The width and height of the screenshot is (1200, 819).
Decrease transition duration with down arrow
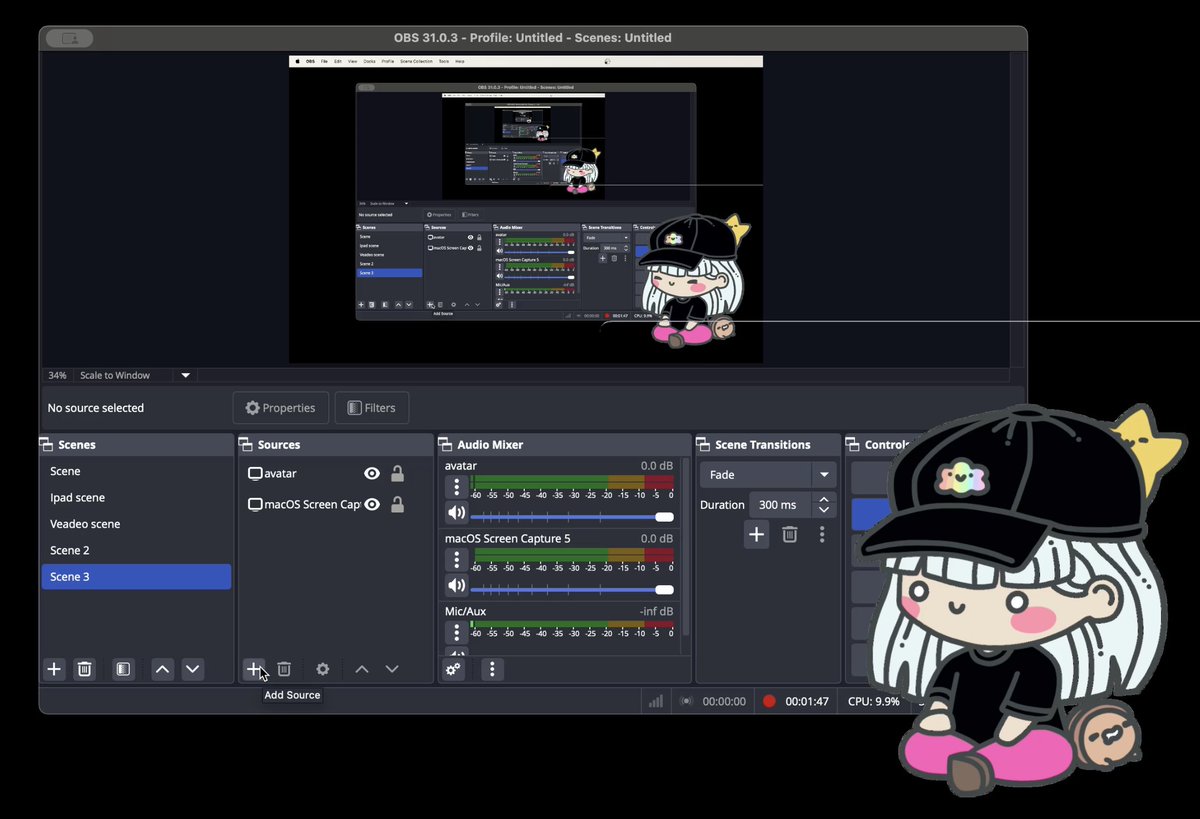click(824, 511)
